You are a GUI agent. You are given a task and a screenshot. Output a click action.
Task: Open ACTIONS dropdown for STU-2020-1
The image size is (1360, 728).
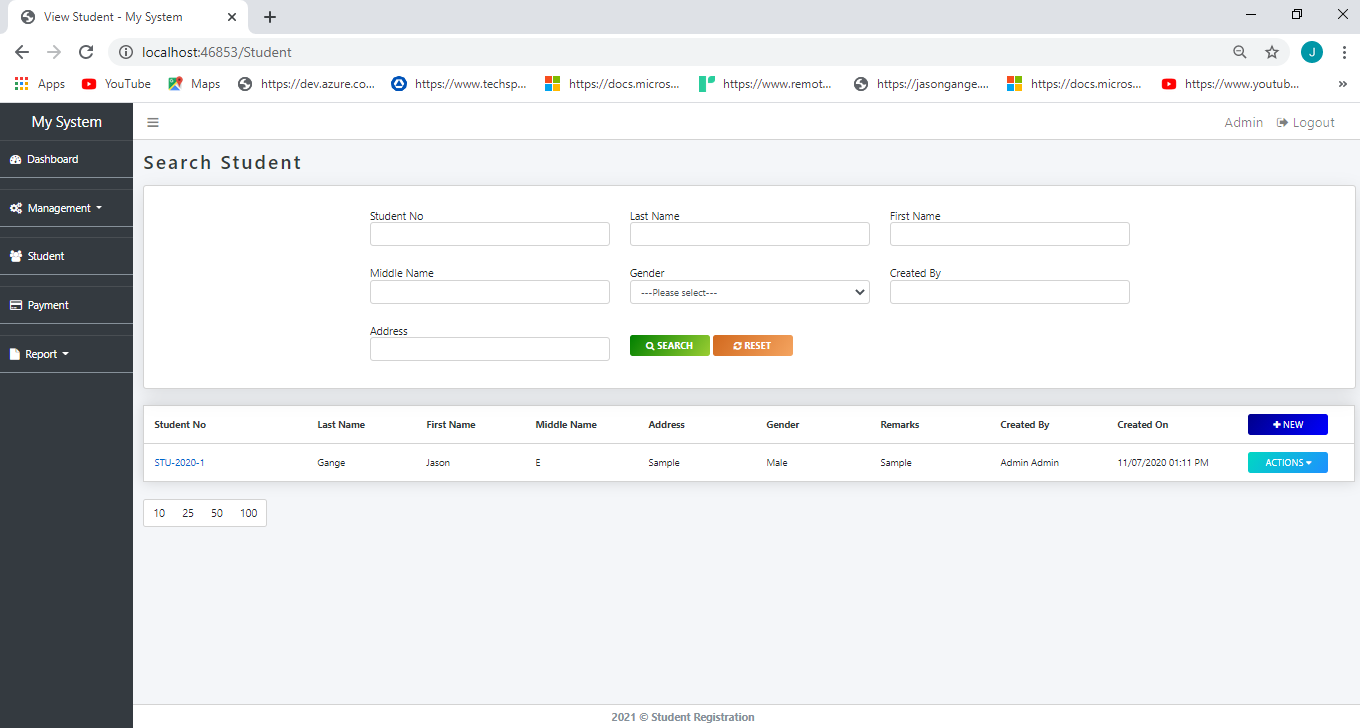pyautogui.click(x=1288, y=463)
